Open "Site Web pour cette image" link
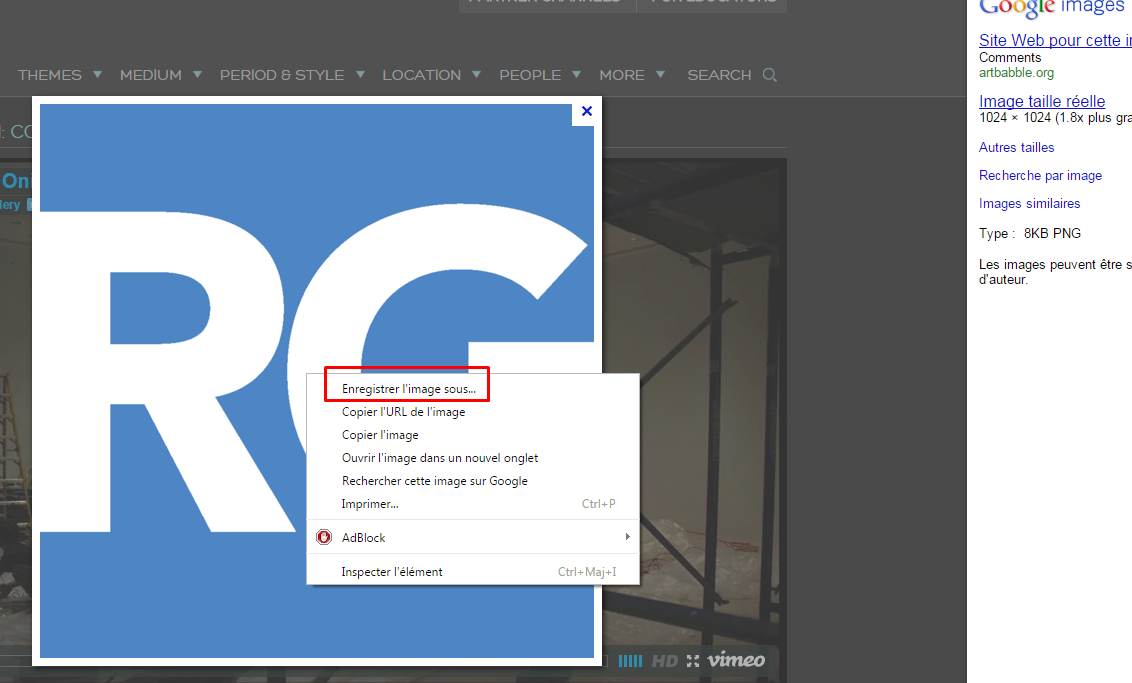 [1055, 40]
